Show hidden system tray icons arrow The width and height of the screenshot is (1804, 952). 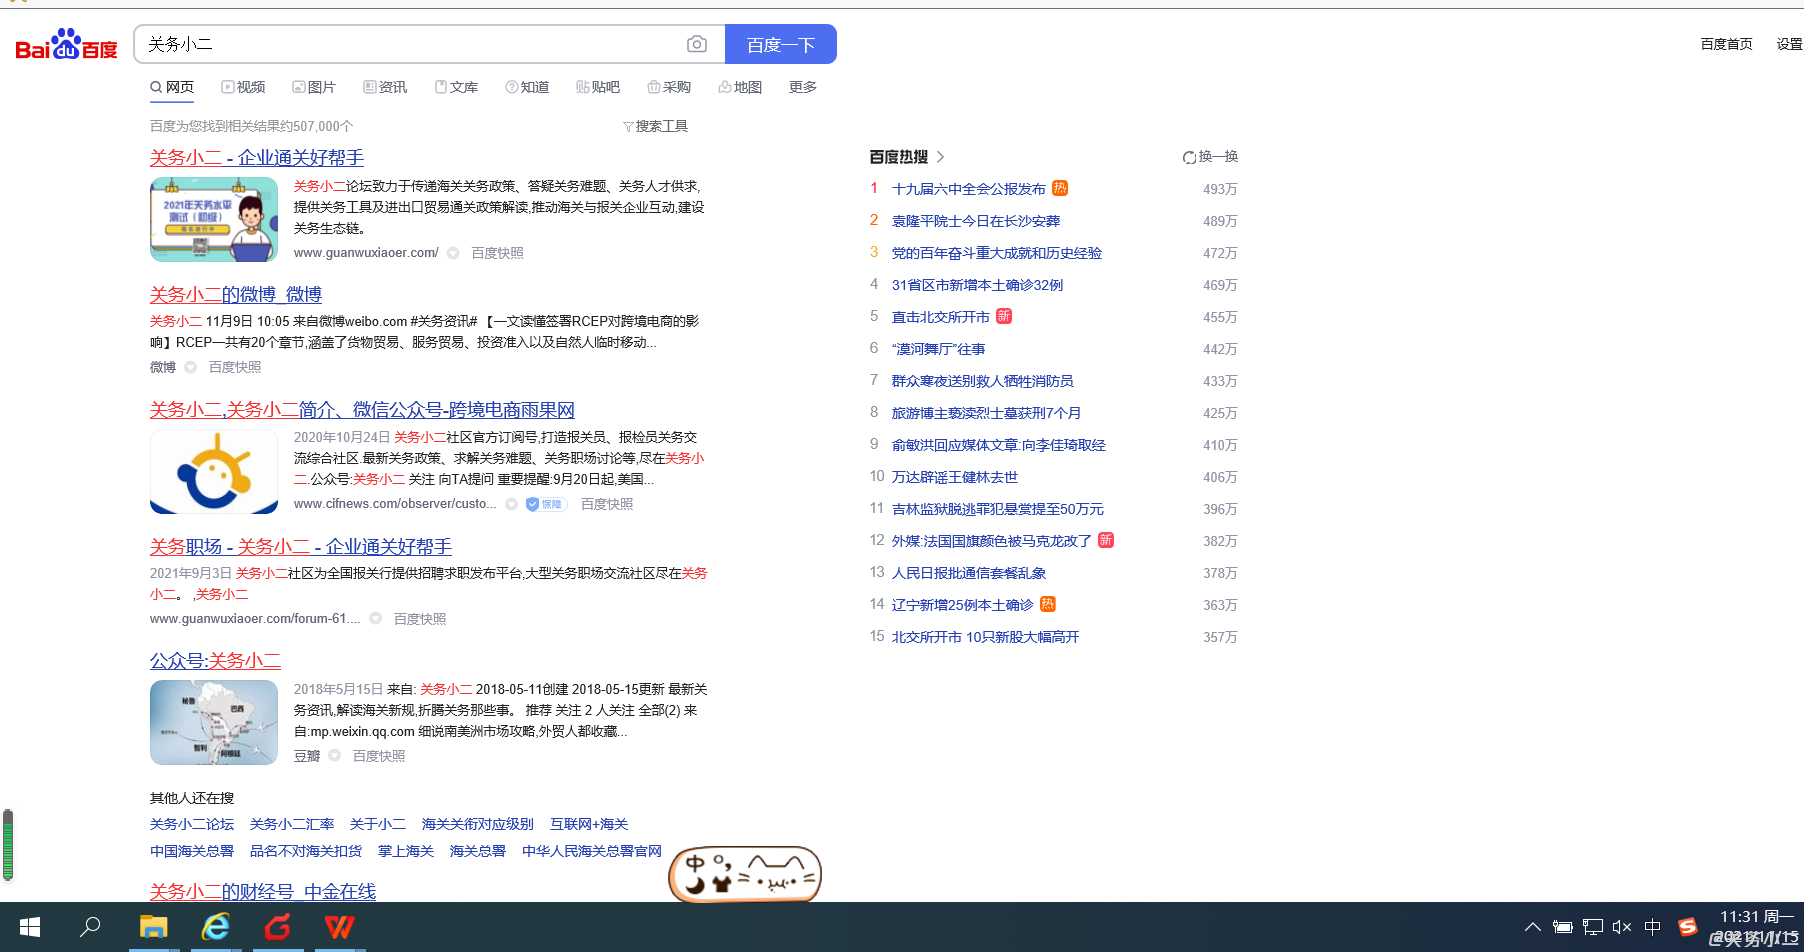1532,927
